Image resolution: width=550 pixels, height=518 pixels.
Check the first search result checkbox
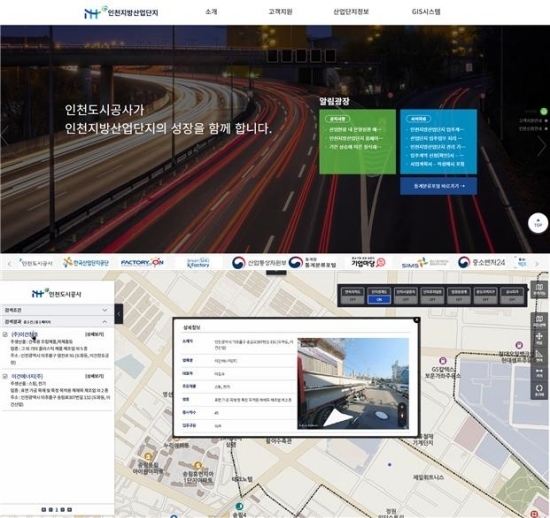[5, 334]
